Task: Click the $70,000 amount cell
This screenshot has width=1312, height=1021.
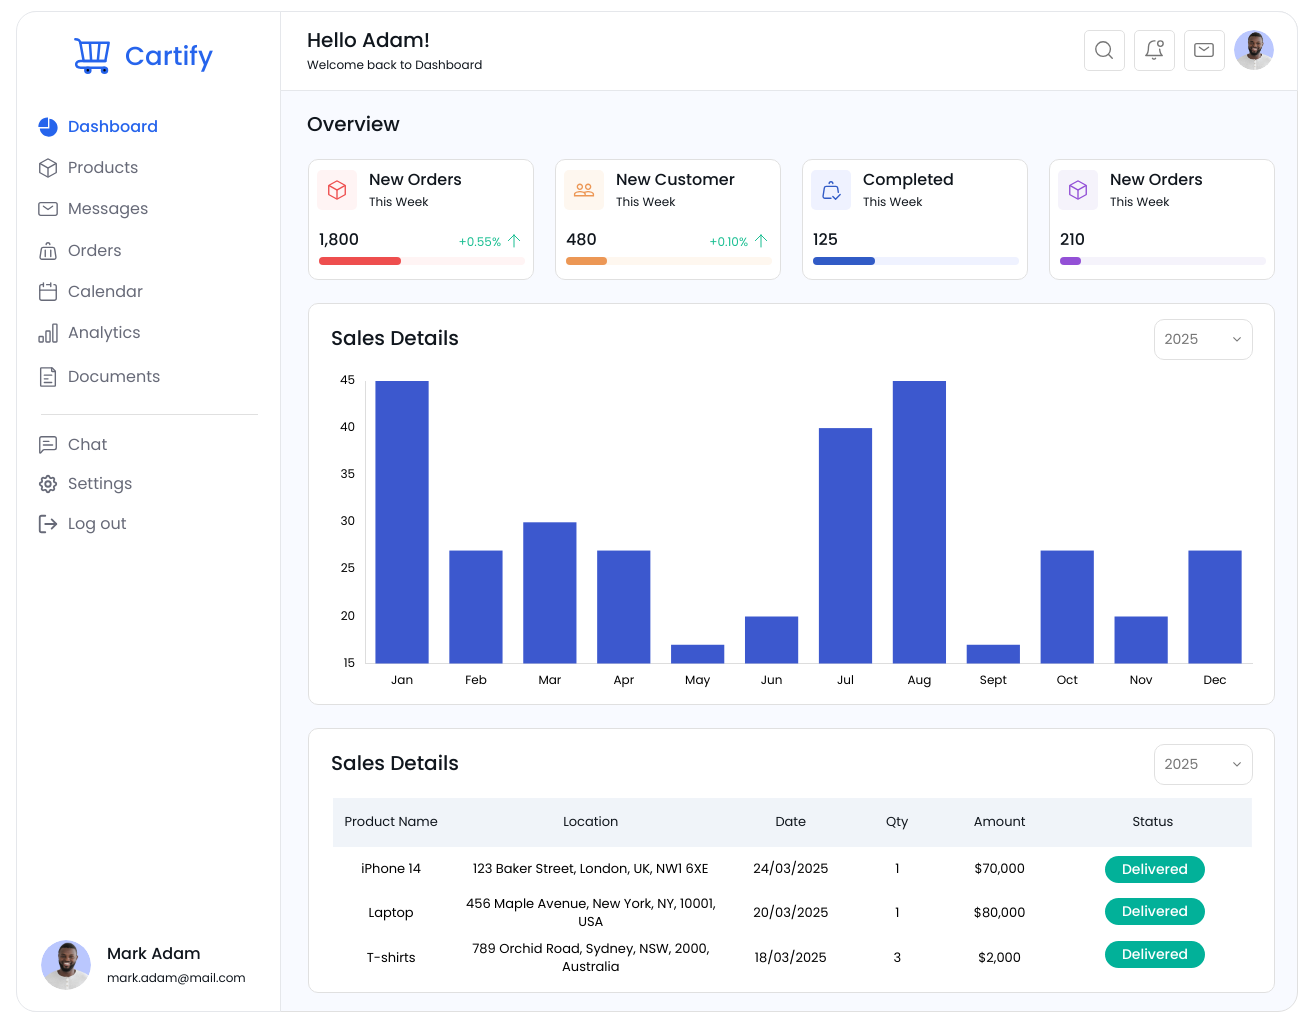Action: point(1000,869)
